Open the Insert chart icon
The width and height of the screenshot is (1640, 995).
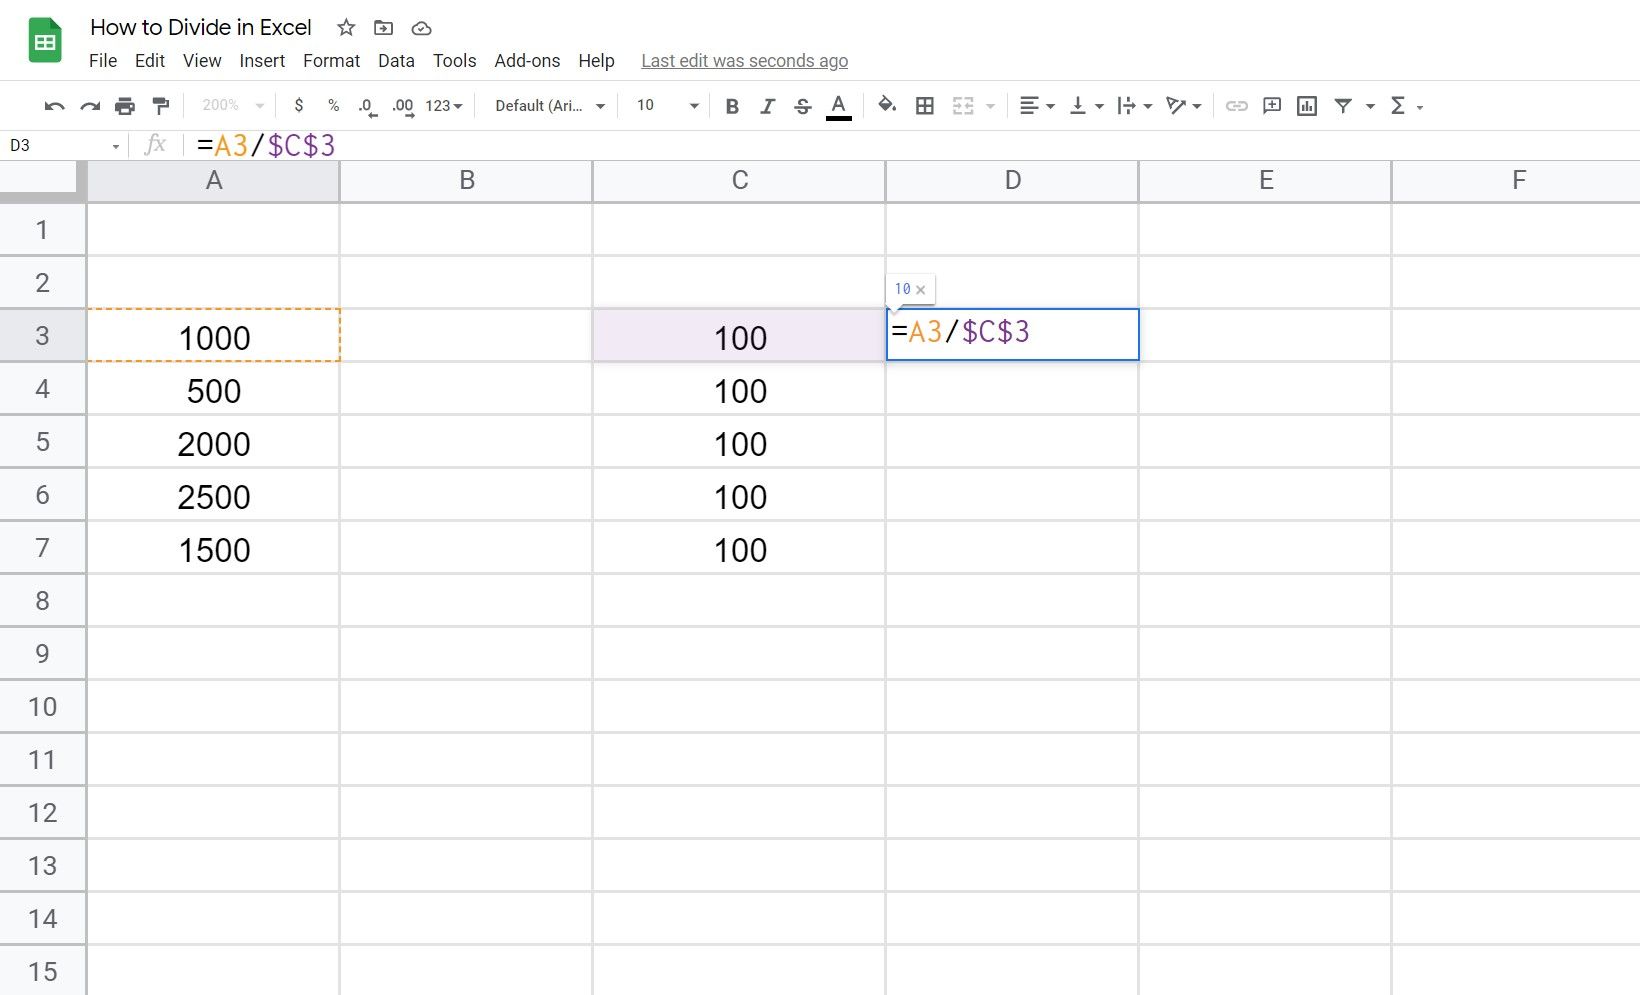[1307, 105]
